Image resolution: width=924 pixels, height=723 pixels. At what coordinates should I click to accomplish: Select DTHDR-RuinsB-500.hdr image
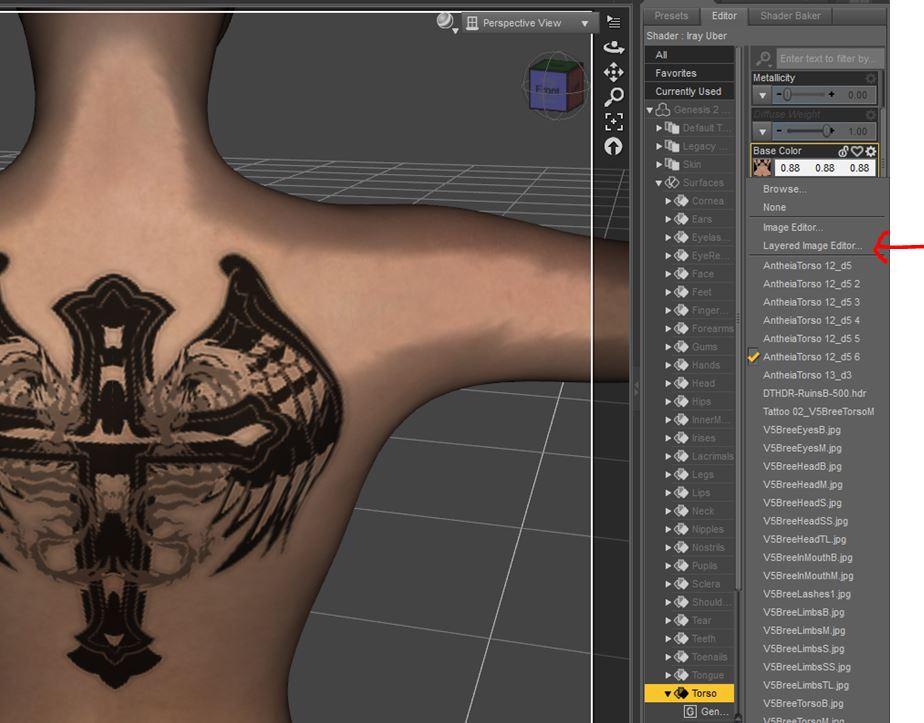point(816,394)
